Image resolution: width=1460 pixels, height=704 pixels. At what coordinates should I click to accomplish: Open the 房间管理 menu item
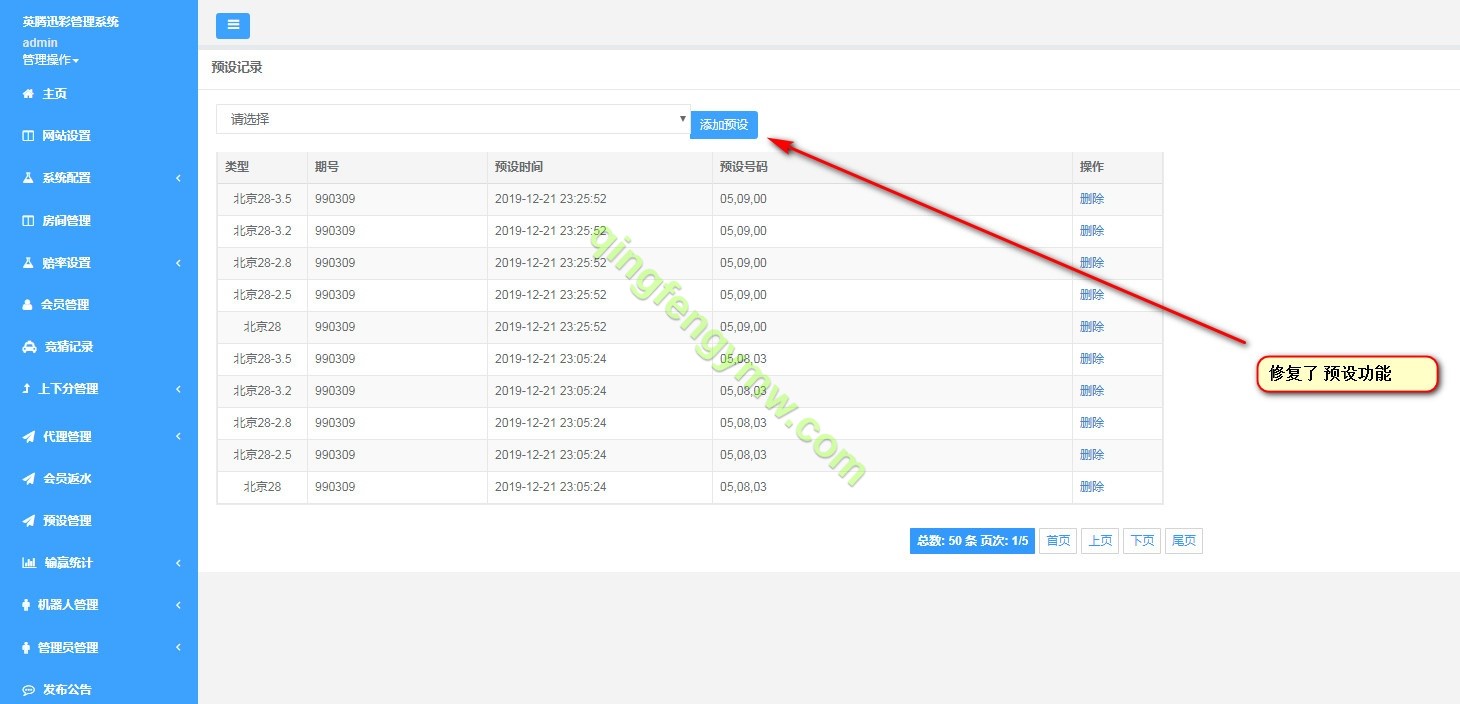click(66, 221)
